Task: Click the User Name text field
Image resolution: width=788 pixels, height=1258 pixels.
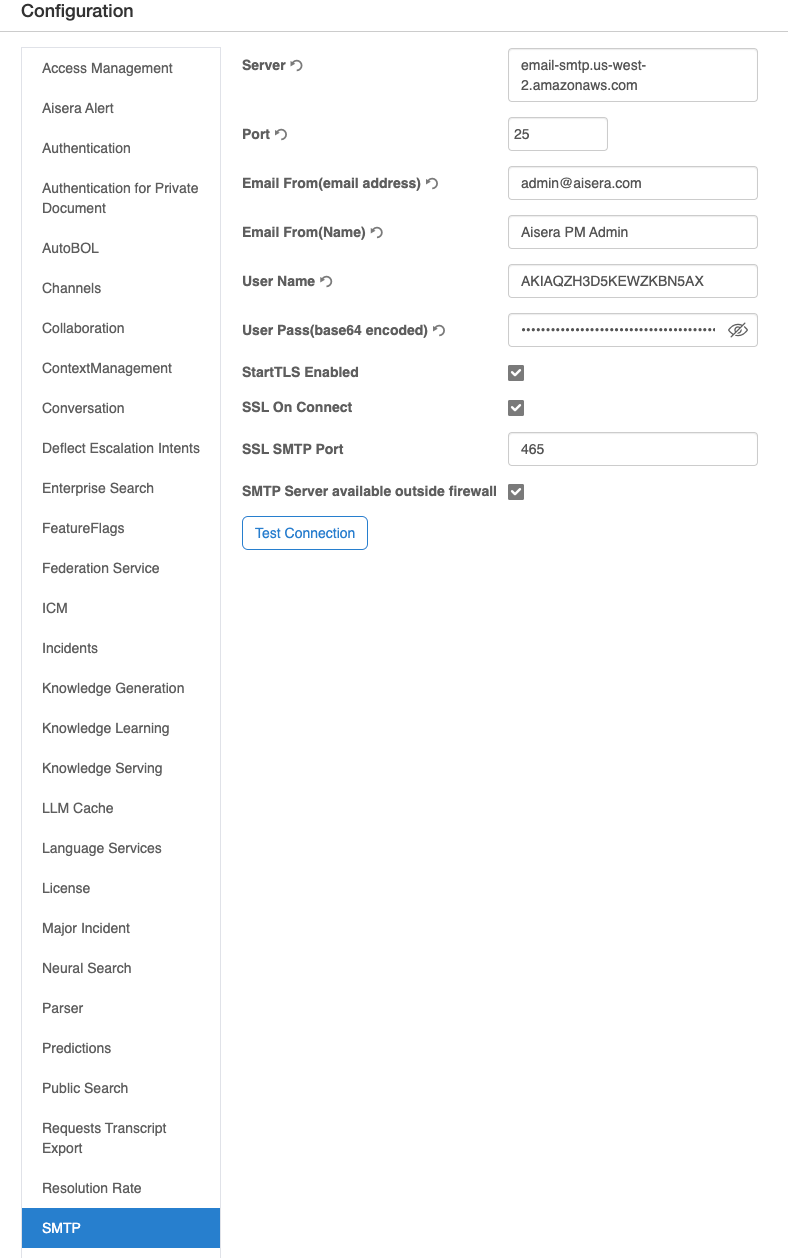Action: point(632,281)
